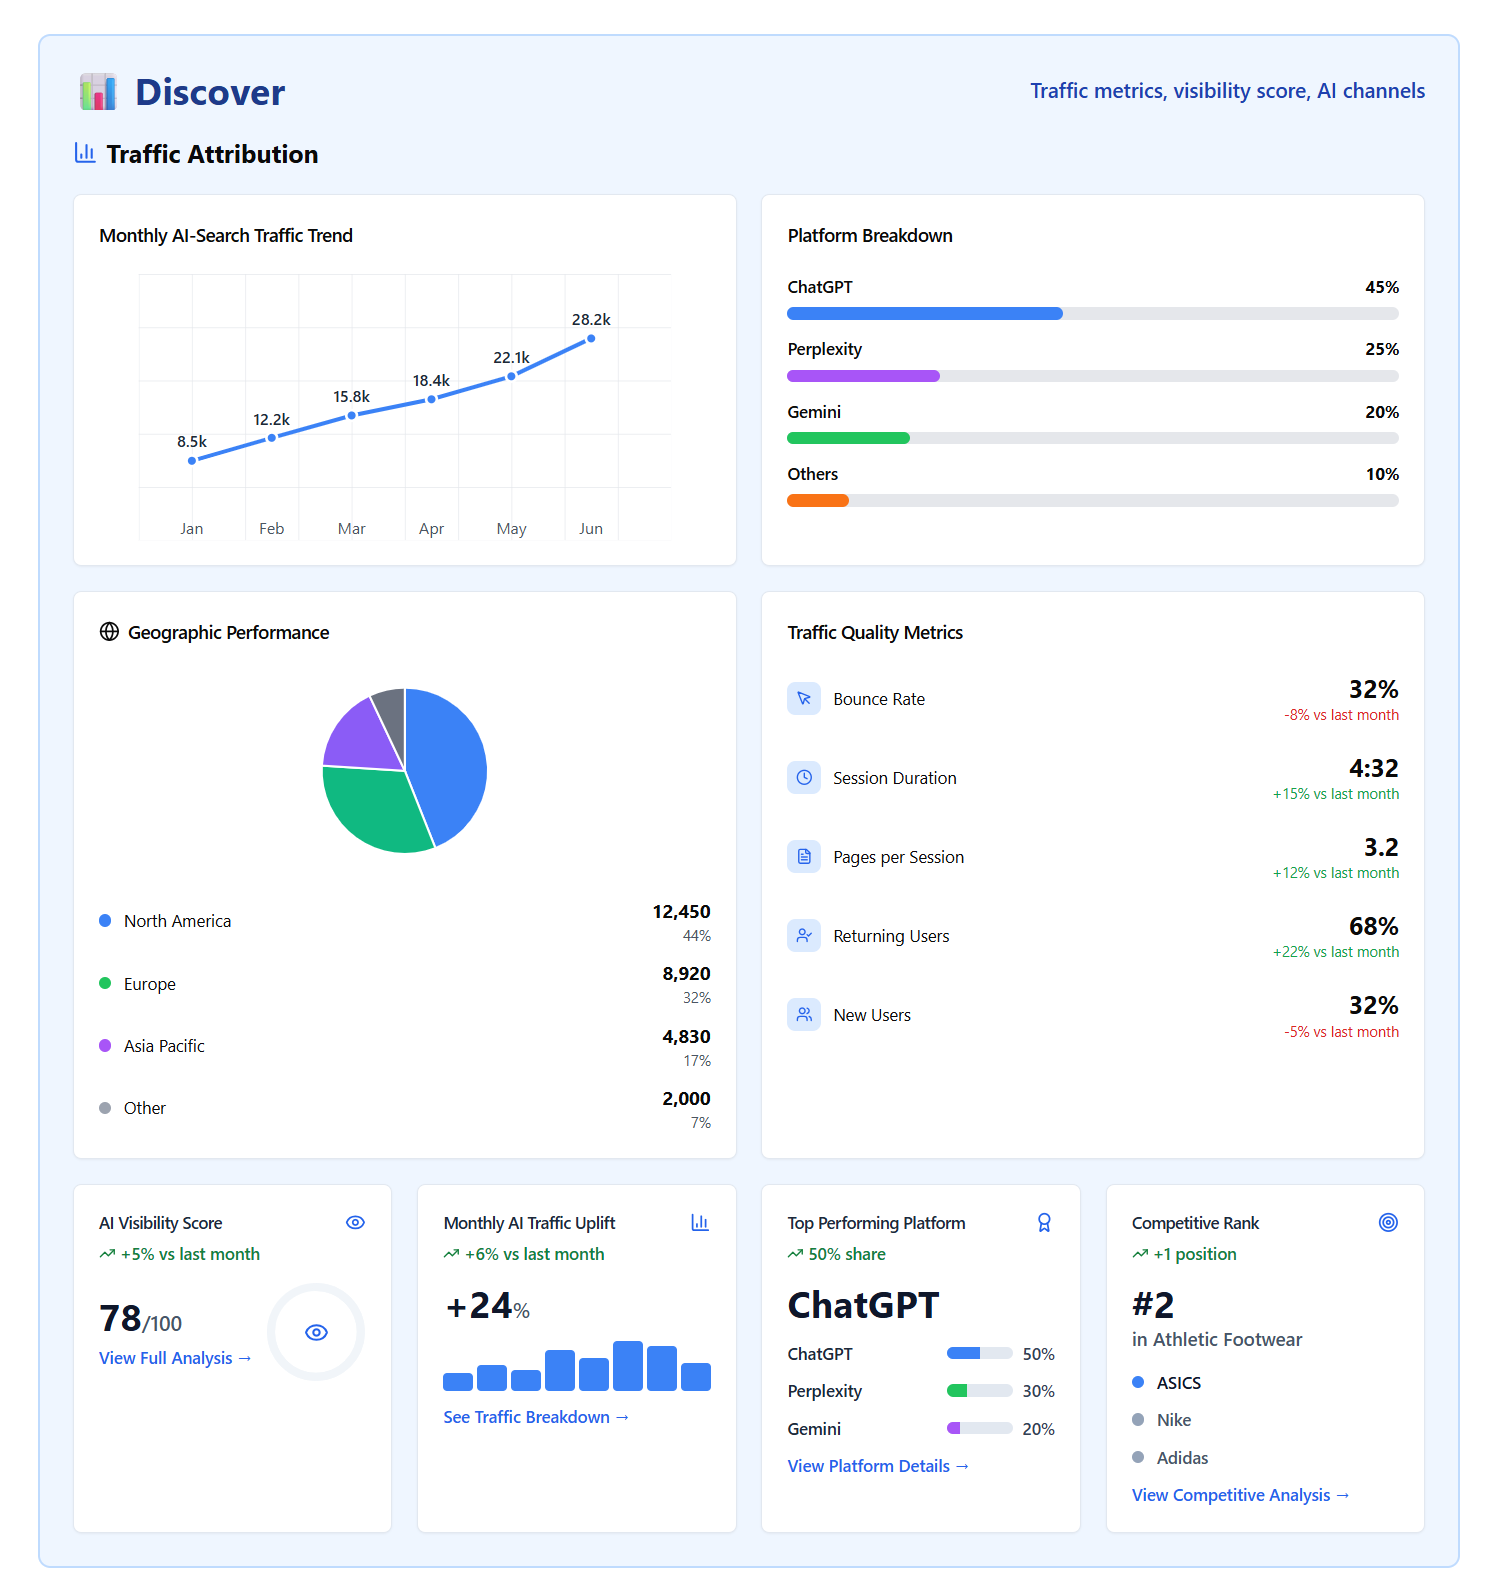Click the Bounce Rate cursor icon

pyautogui.click(x=804, y=698)
